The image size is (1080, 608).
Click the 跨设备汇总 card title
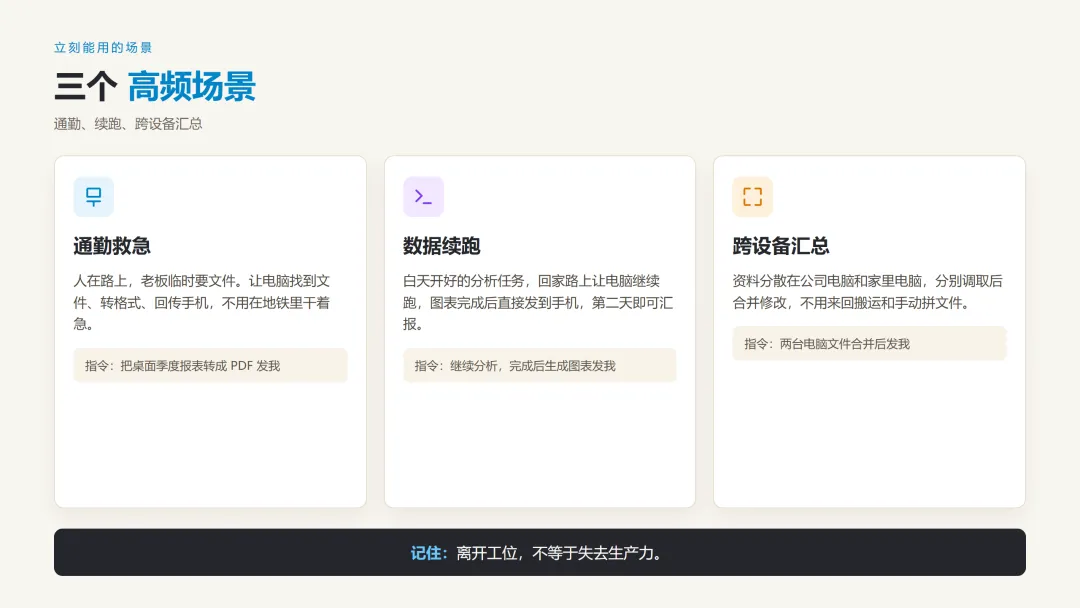[780, 246]
